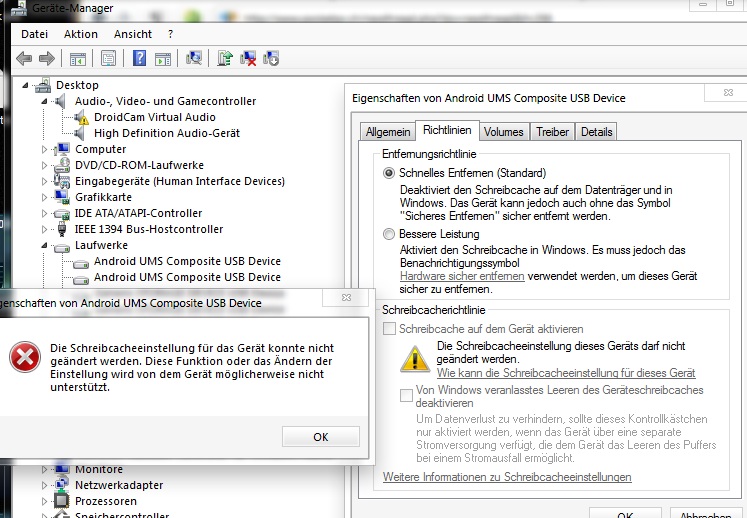Screen dimensions: 747x518
Task: Open the Datei menu
Action: pyautogui.click(x=34, y=34)
